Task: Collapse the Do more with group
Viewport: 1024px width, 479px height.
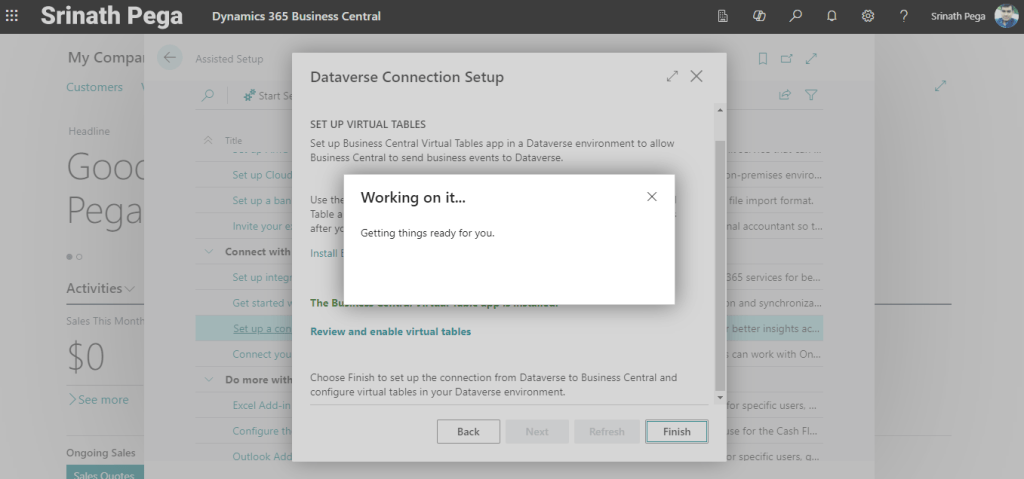Action: point(209,380)
